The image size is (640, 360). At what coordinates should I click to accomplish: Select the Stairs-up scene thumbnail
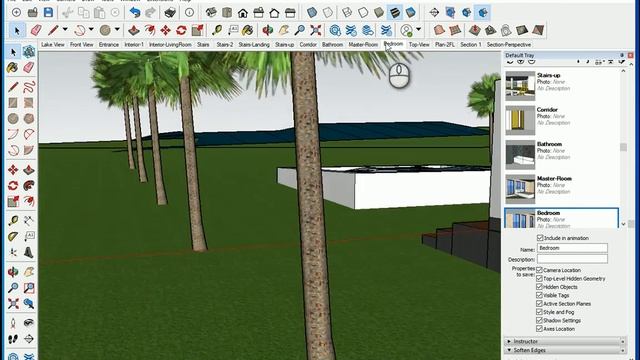click(x=520, y=86)
